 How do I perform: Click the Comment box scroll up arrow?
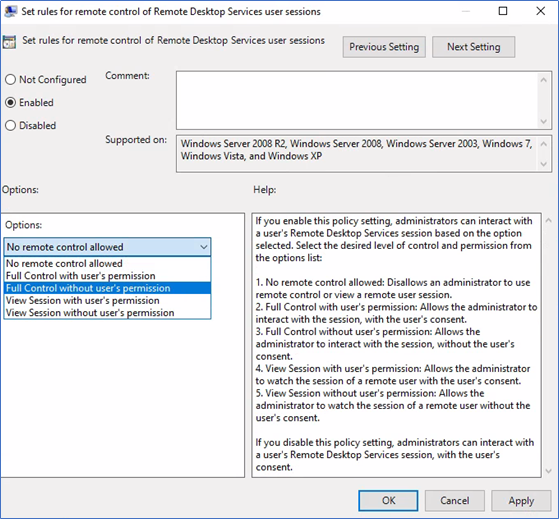tap(543, 80)
